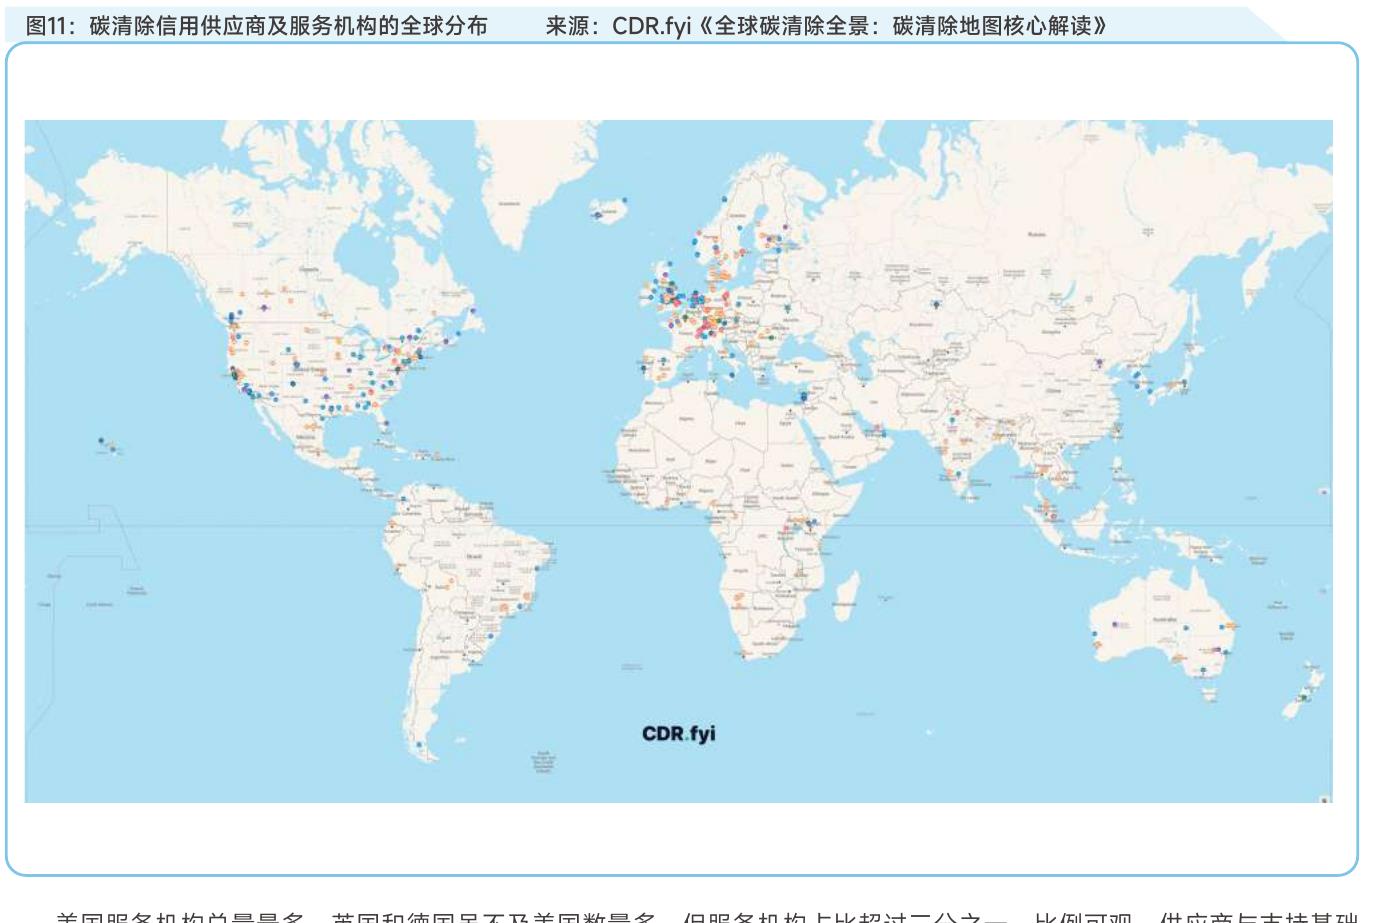Click the China label on the map
The height and width of the screenshot is (923, 1384).
tap(1054, 391)
